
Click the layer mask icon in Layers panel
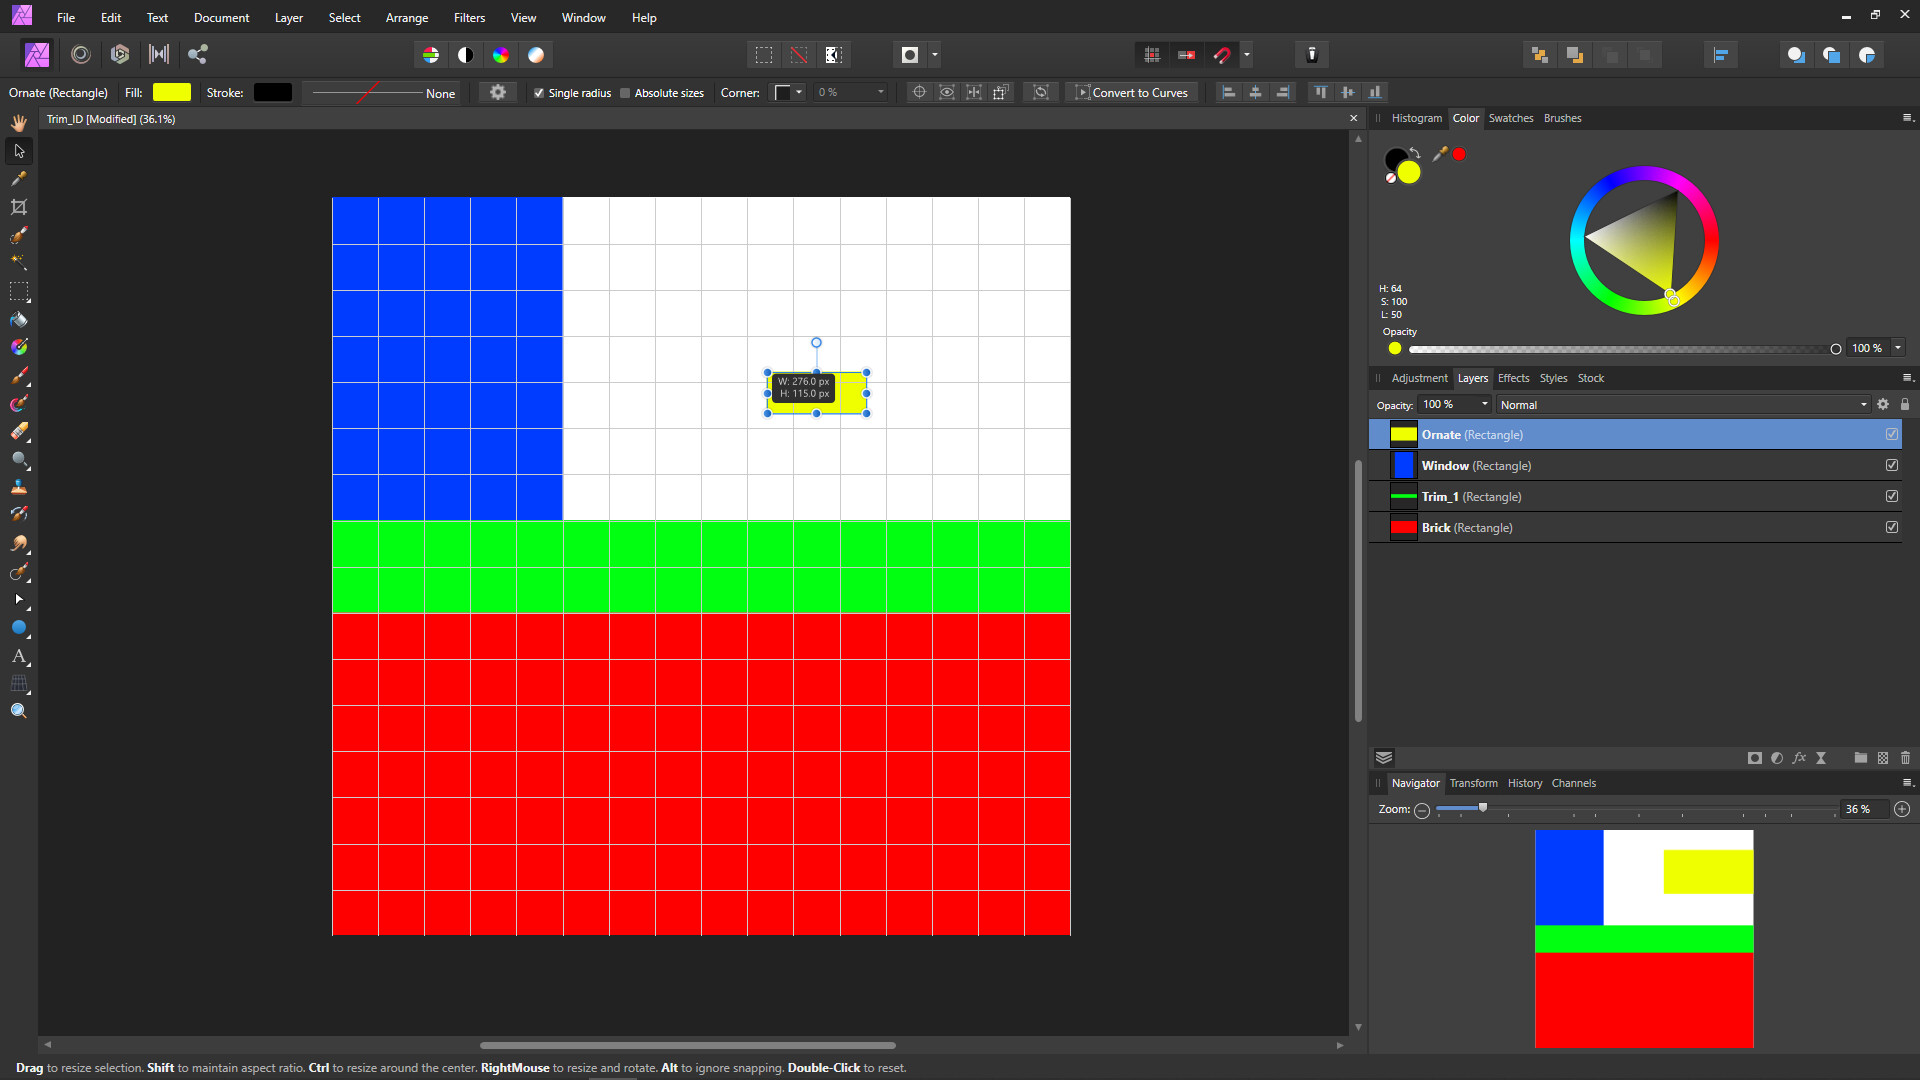pos(1755,758)
